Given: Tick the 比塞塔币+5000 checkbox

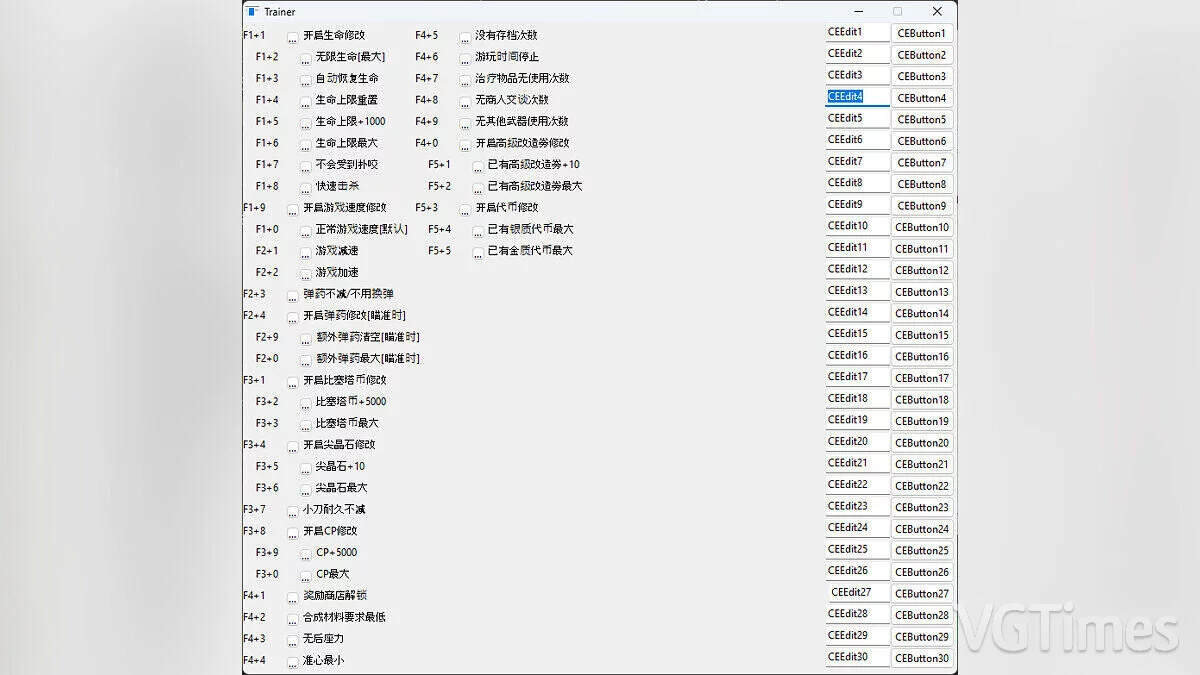Looking at the screenshot, I should [x=306, y=403].
